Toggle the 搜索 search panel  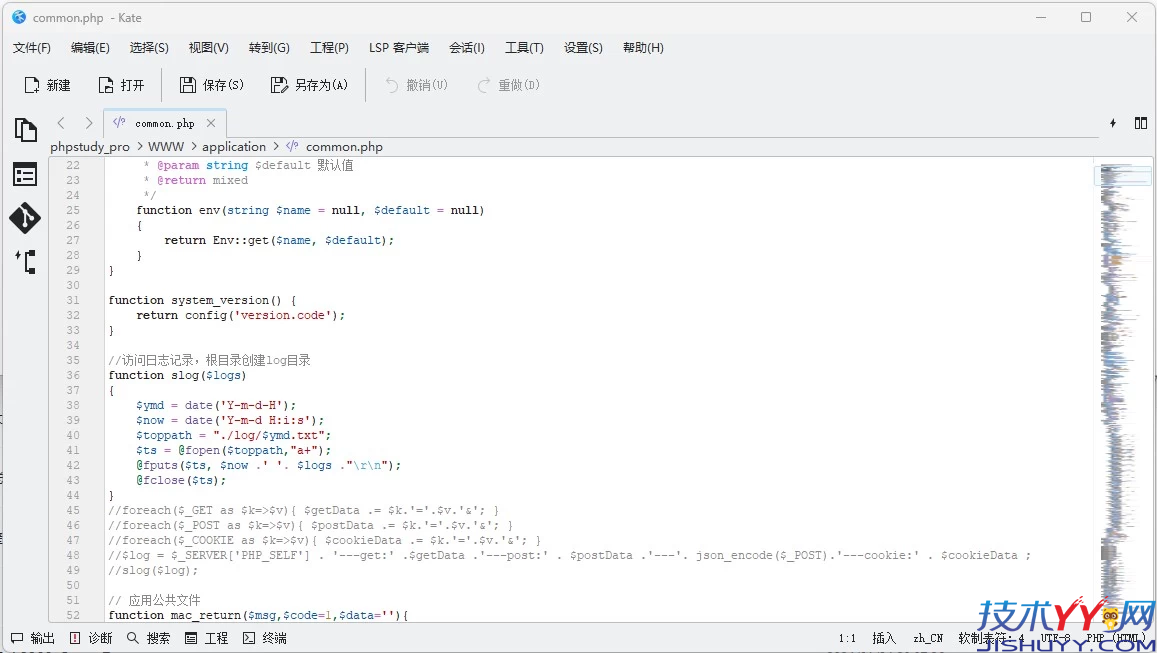point(148,637)
